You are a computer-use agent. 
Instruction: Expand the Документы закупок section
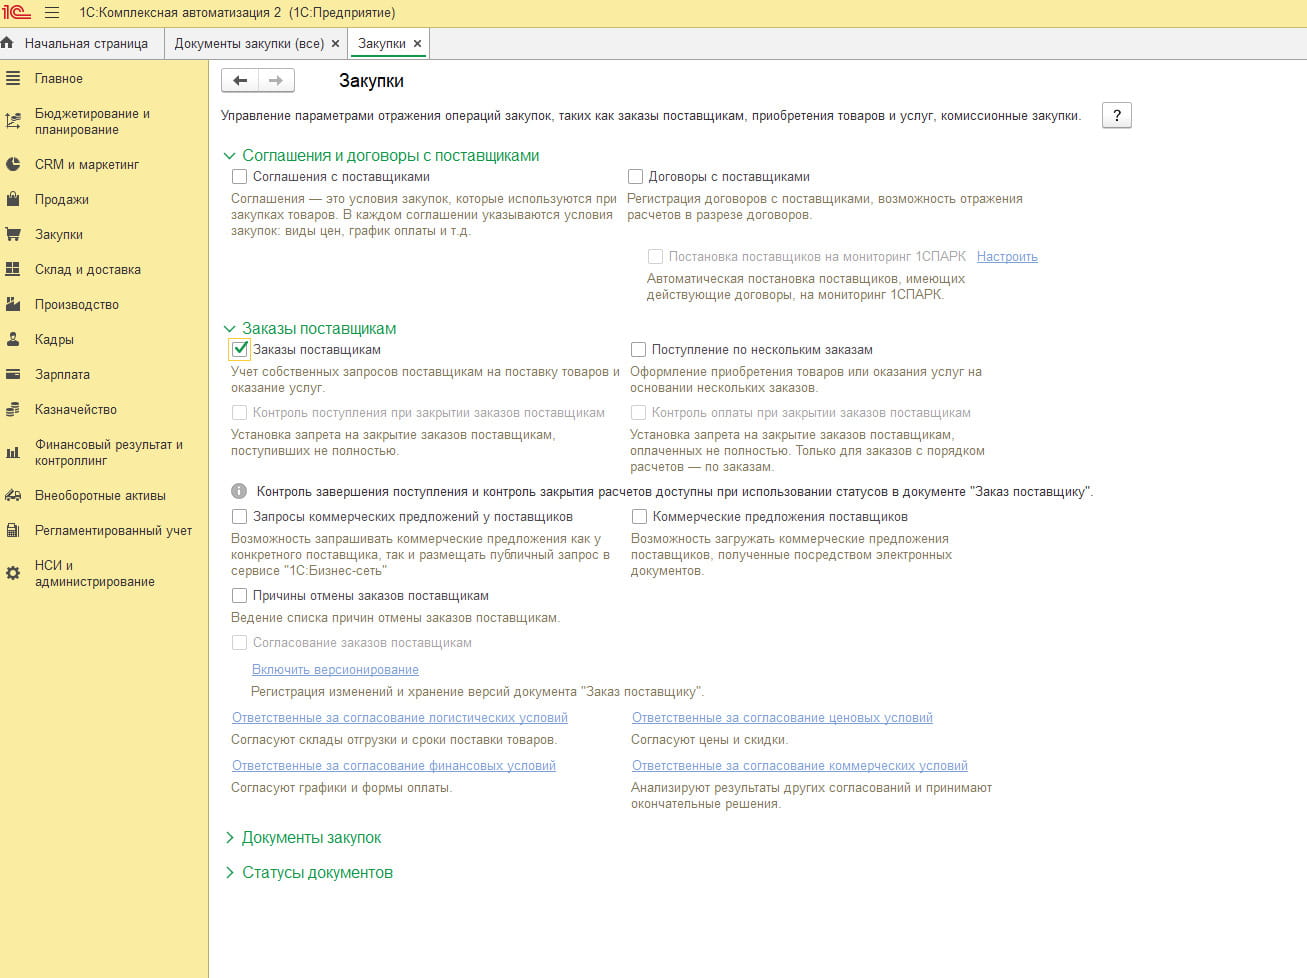[x=230, y=838]
